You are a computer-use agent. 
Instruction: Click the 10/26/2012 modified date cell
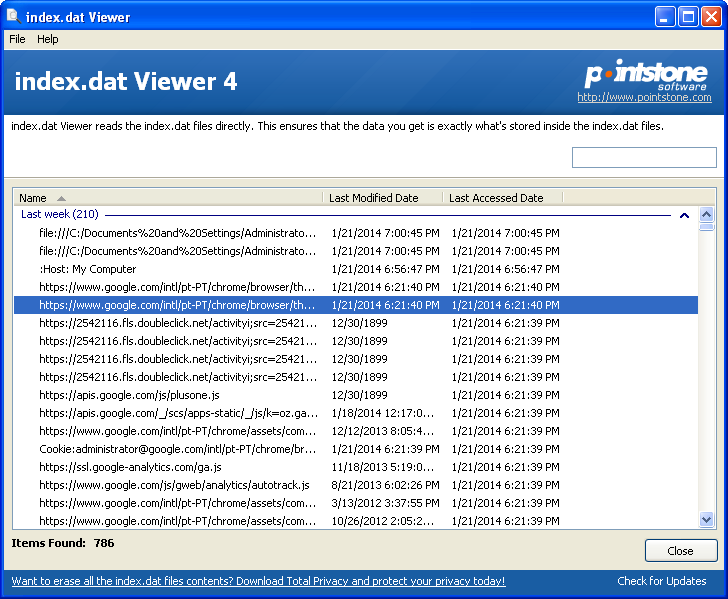point(383,521)
